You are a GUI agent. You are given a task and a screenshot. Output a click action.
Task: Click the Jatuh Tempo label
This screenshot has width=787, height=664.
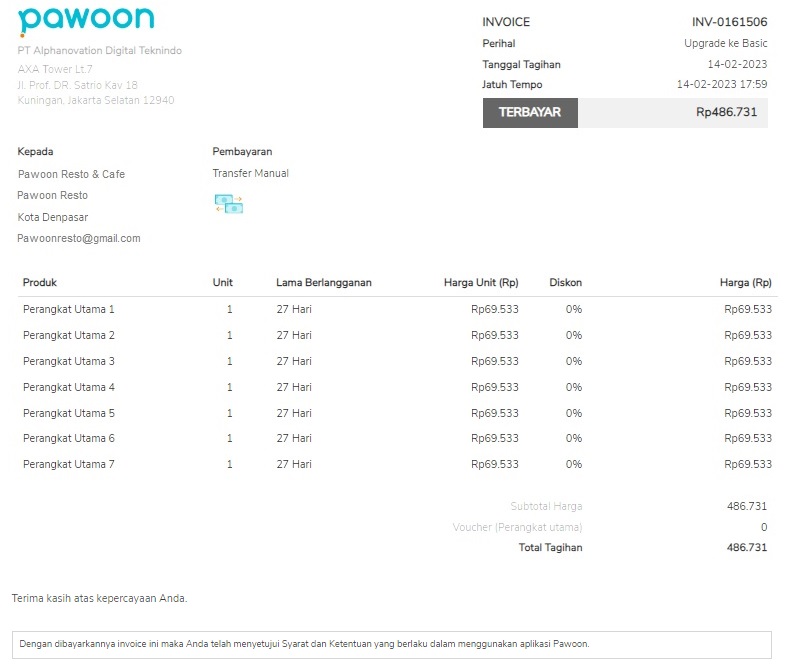512,84
